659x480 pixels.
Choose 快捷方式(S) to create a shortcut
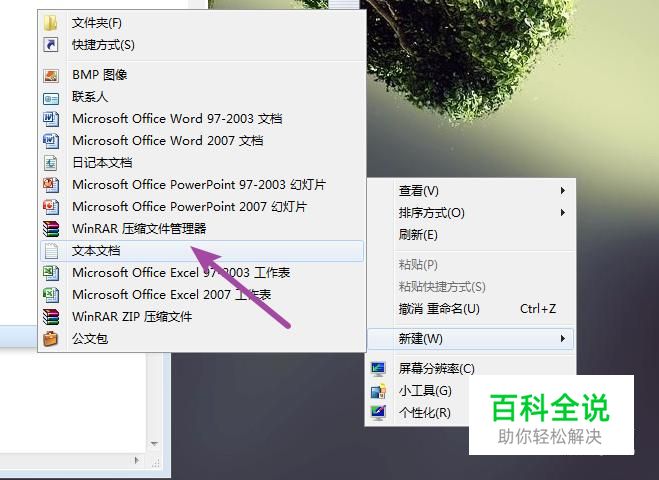202,45
